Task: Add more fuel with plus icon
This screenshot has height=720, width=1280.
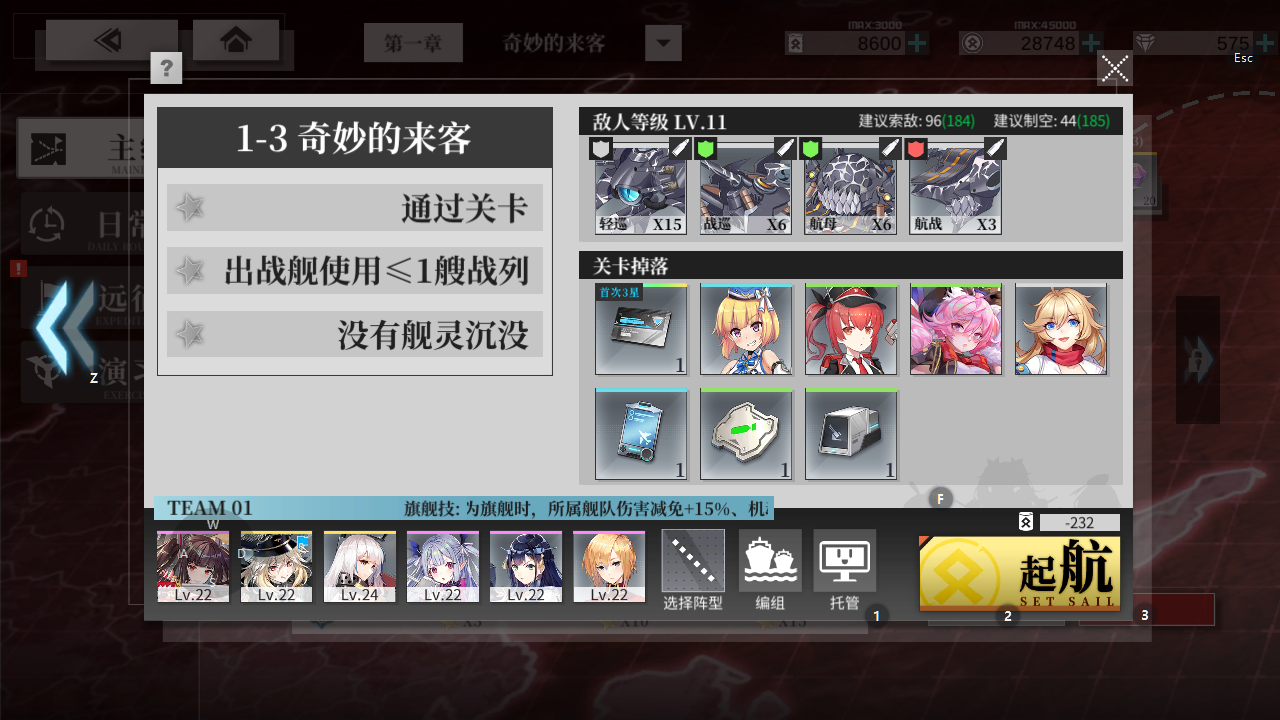Action: click(917, 43)
